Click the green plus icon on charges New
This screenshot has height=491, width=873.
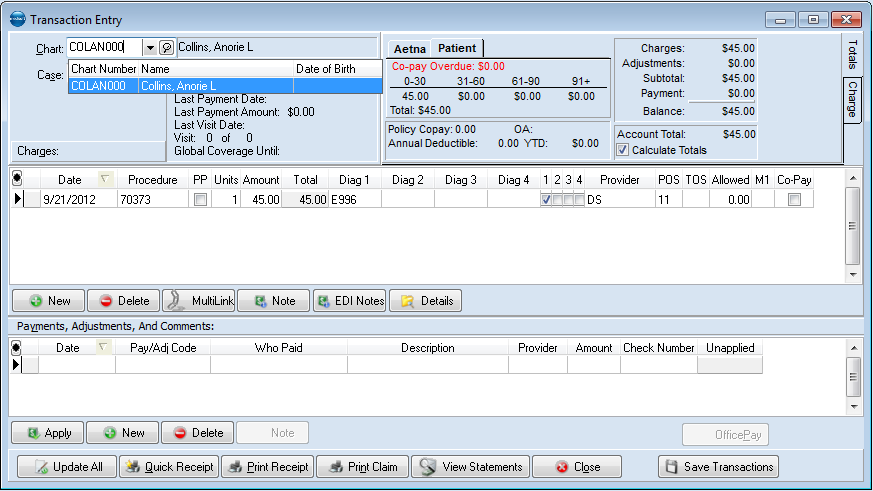36,301
